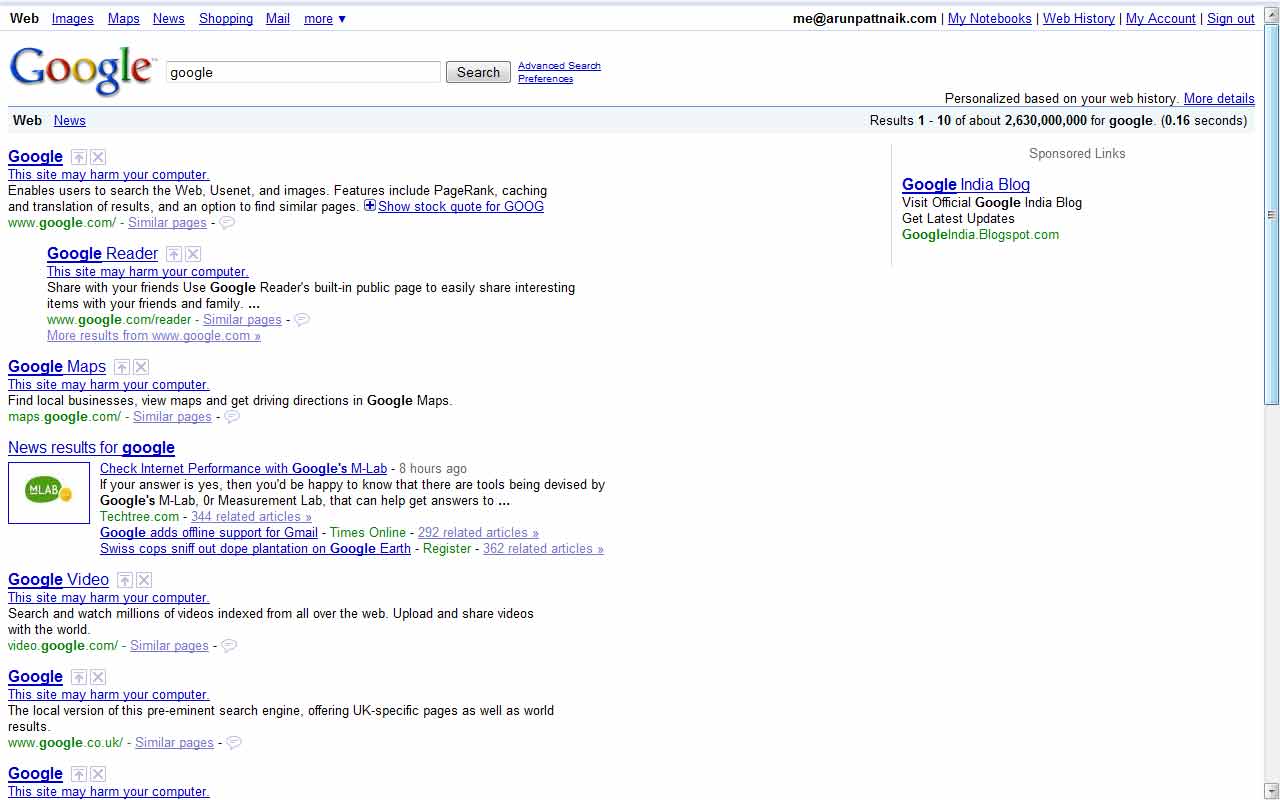Viewport: 1280px width, 800px height.
Task: Promote the Google Maps result
Action: (x=122, y=367)
